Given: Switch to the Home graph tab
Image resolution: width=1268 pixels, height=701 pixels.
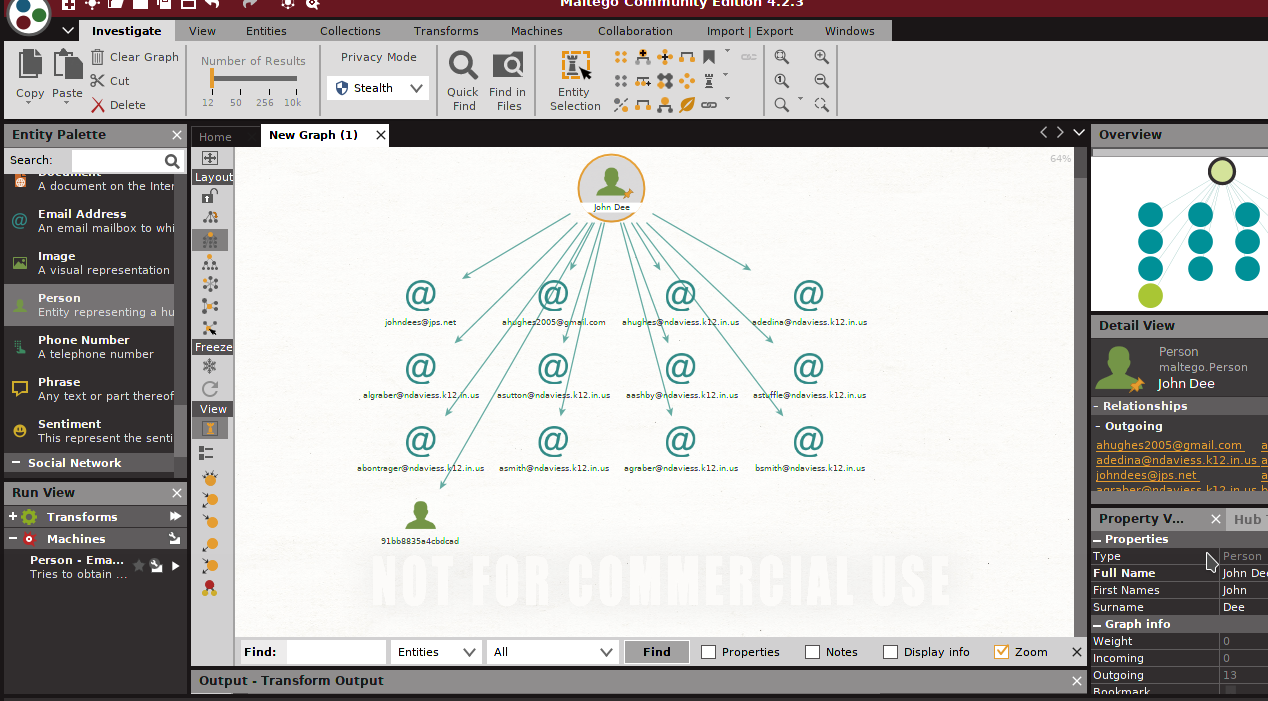Looking at the screenshot, I should click(215, 137).
